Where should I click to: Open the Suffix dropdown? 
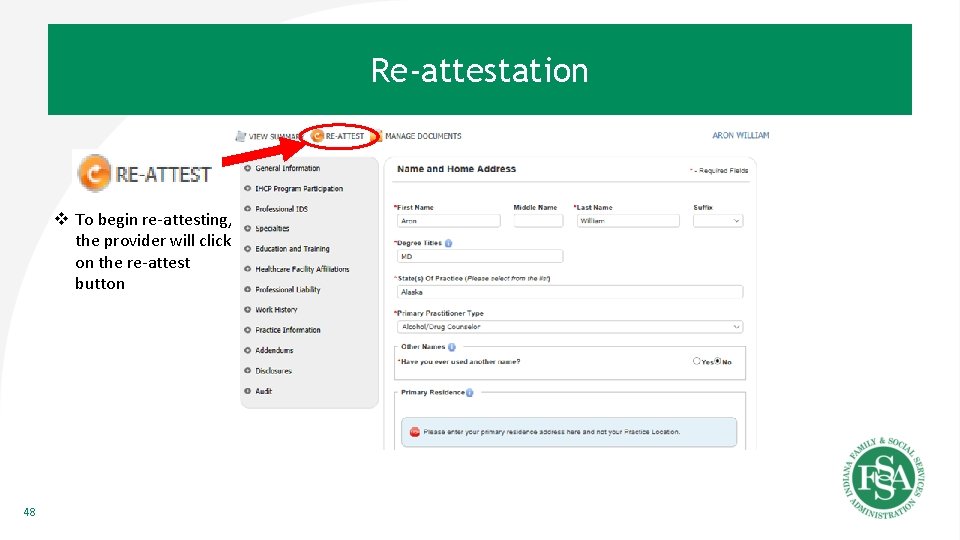pos(718,220)
